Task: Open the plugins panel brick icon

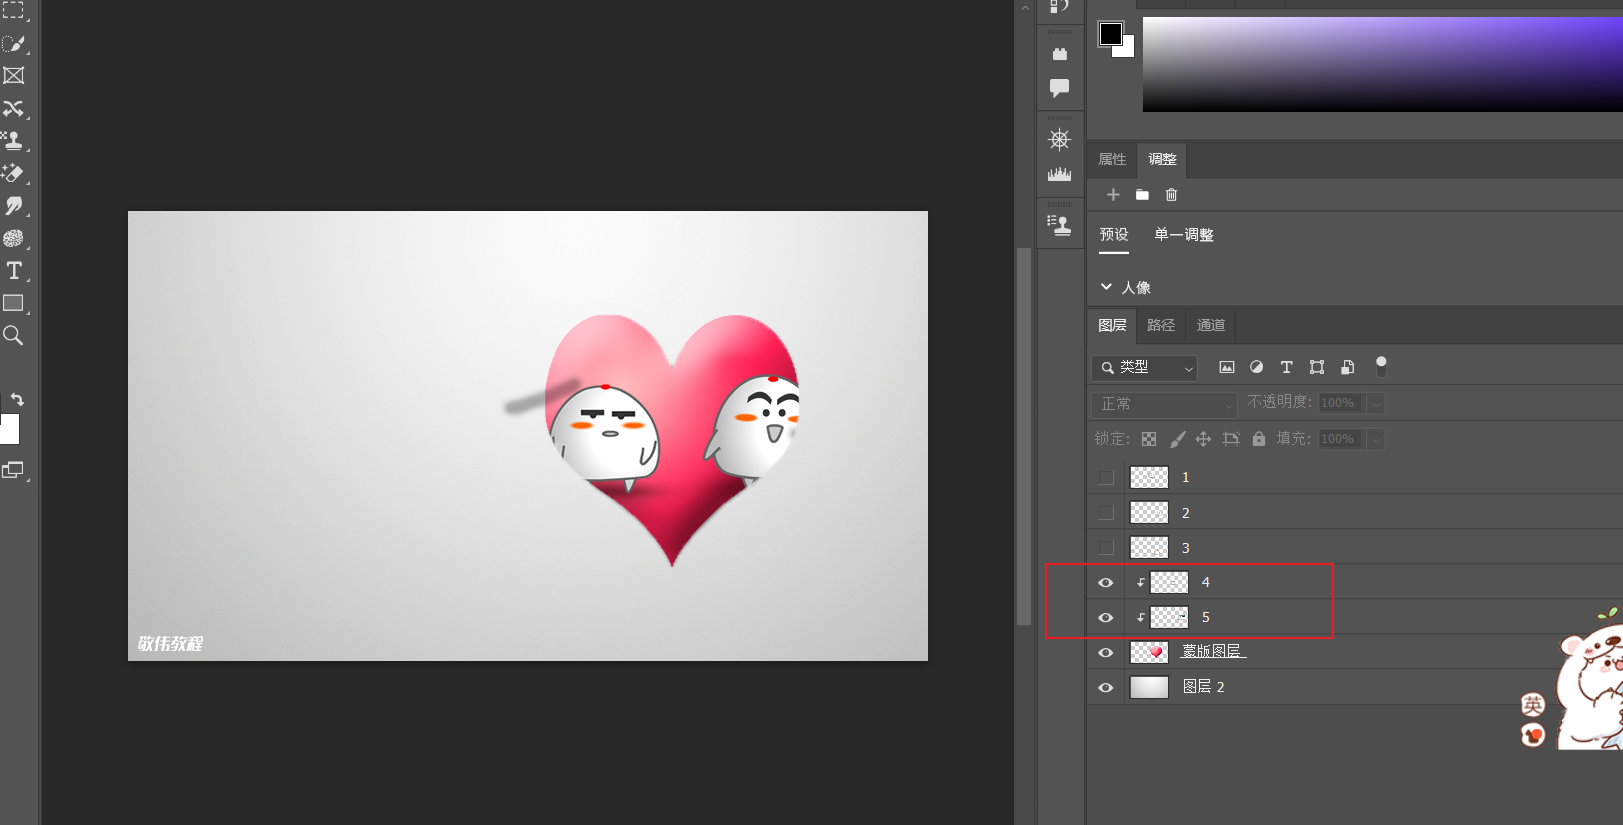Action: pyautogui.click(x=1060, y=54)
